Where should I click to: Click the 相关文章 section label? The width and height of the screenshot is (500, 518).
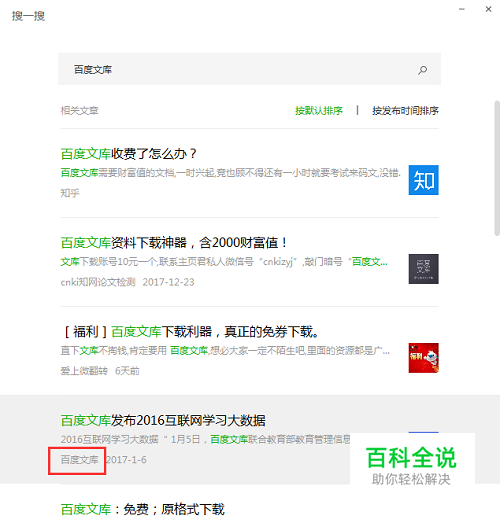coord(79,110)
